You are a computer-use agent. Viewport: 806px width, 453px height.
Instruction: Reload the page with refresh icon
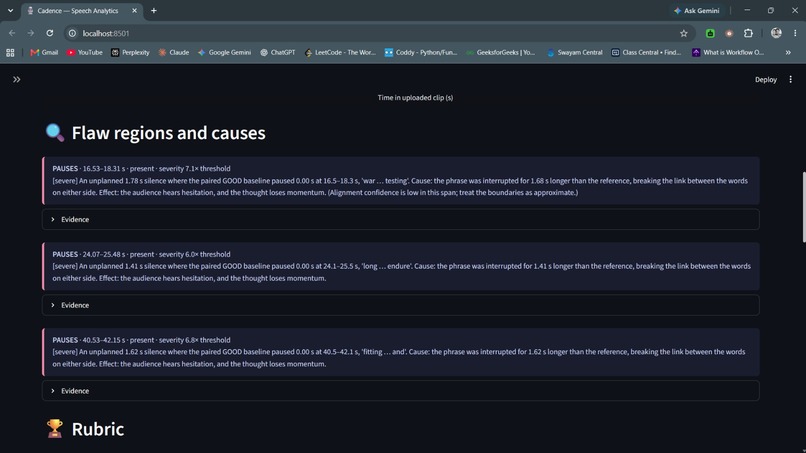tap(50, 33)
